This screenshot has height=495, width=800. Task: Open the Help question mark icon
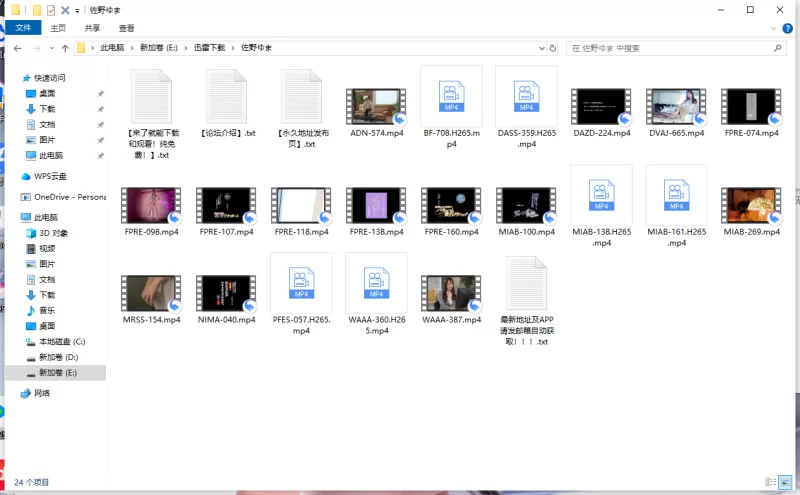point(787,29)
